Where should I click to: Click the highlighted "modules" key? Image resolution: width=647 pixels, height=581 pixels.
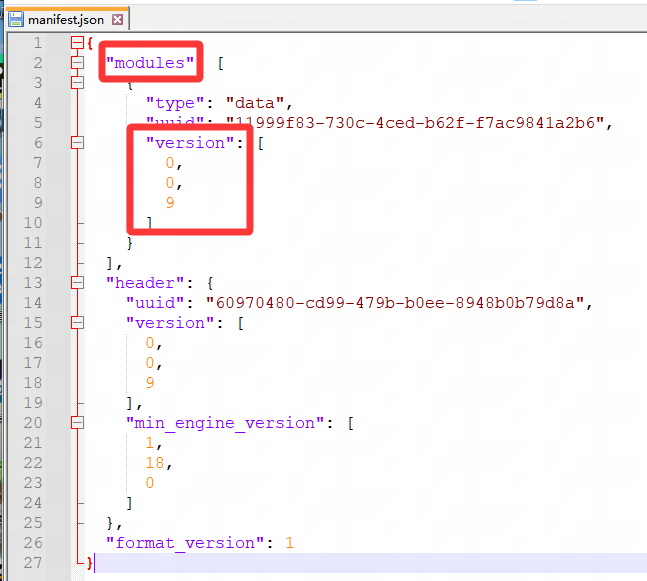coord(151,63)
